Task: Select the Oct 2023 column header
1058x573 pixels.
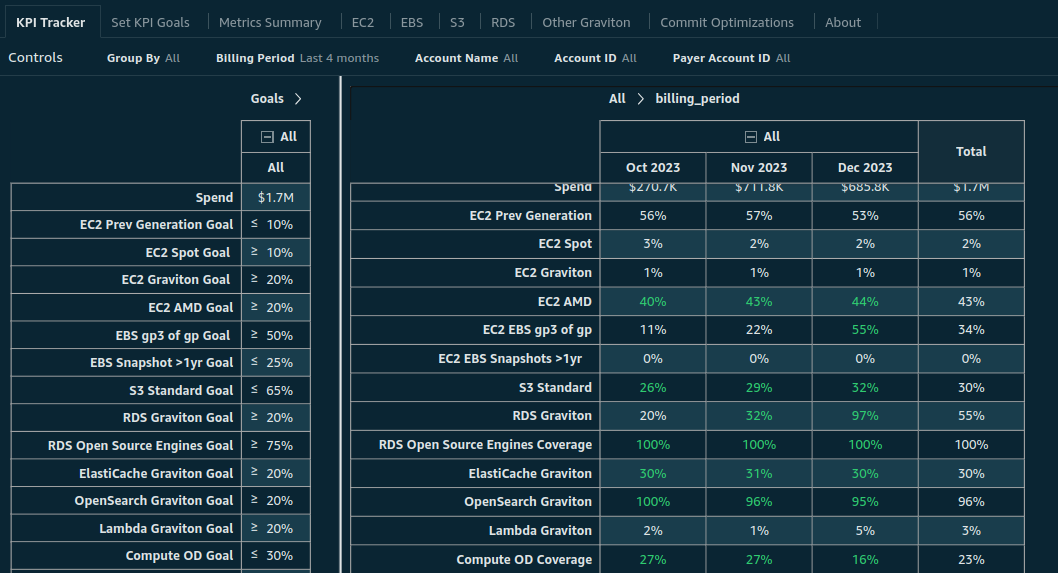Action: tap(652, 168)
